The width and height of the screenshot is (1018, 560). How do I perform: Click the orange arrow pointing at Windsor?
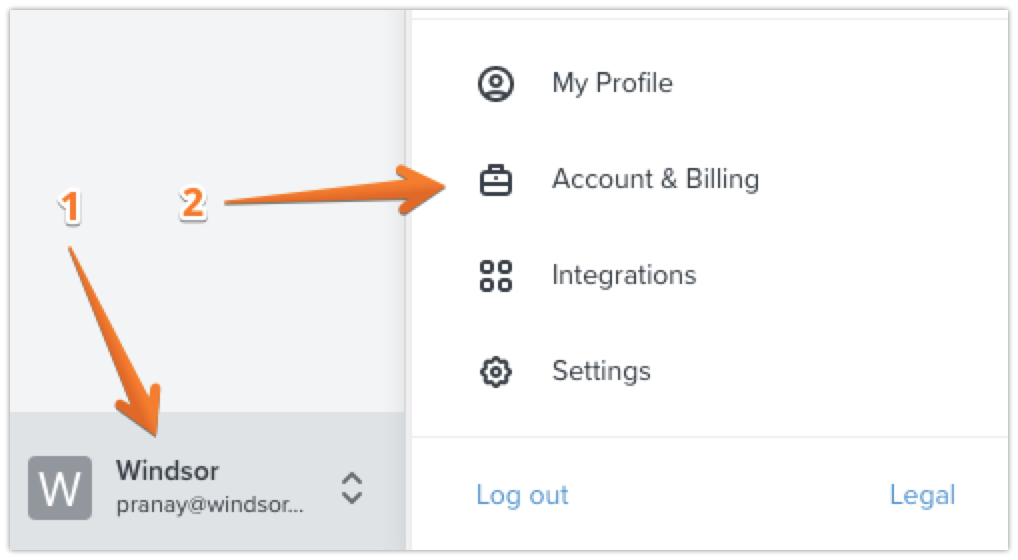[x=115, y=340]
